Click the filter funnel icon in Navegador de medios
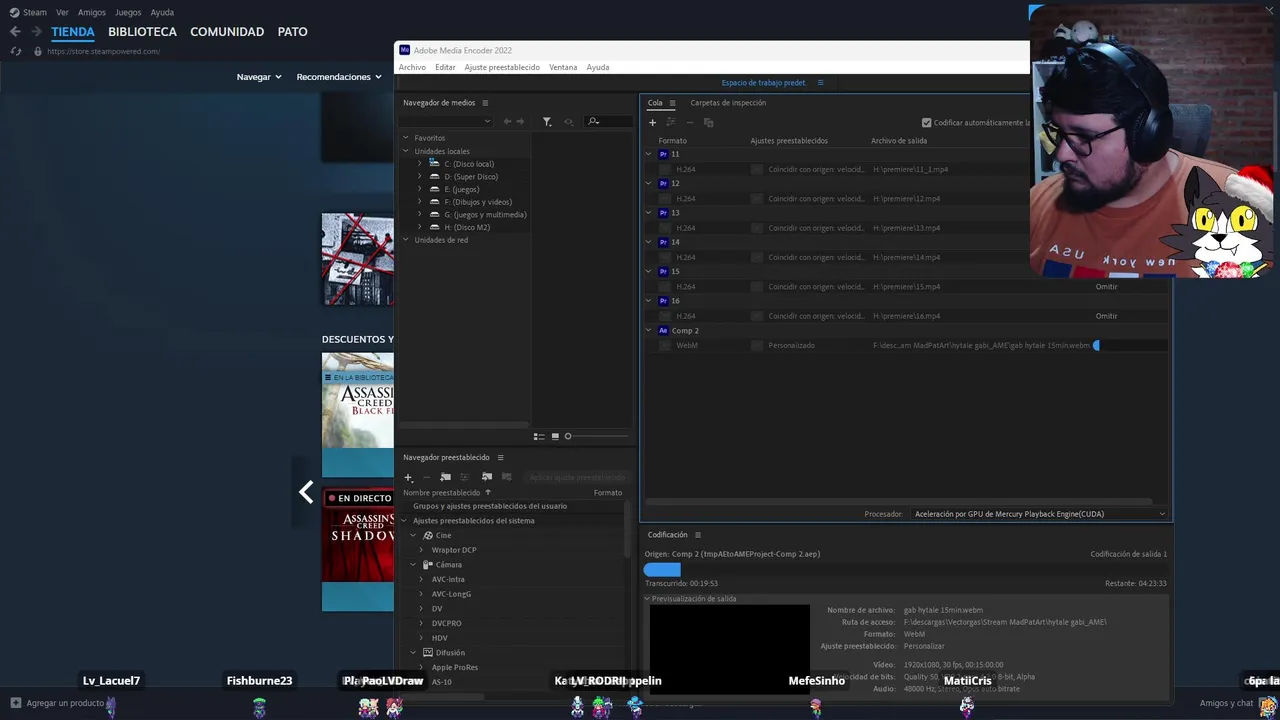 coord(547,121)
